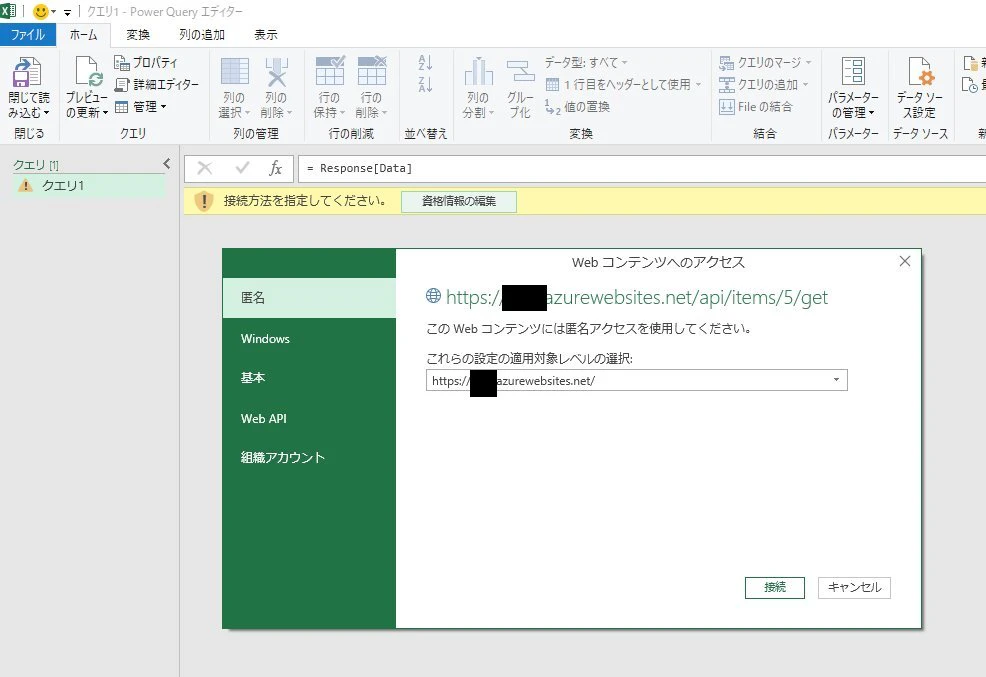This screenshot has width=986, height=677.
Task: Open the クエリのマージ dropdown
Action: coord(765,62)
